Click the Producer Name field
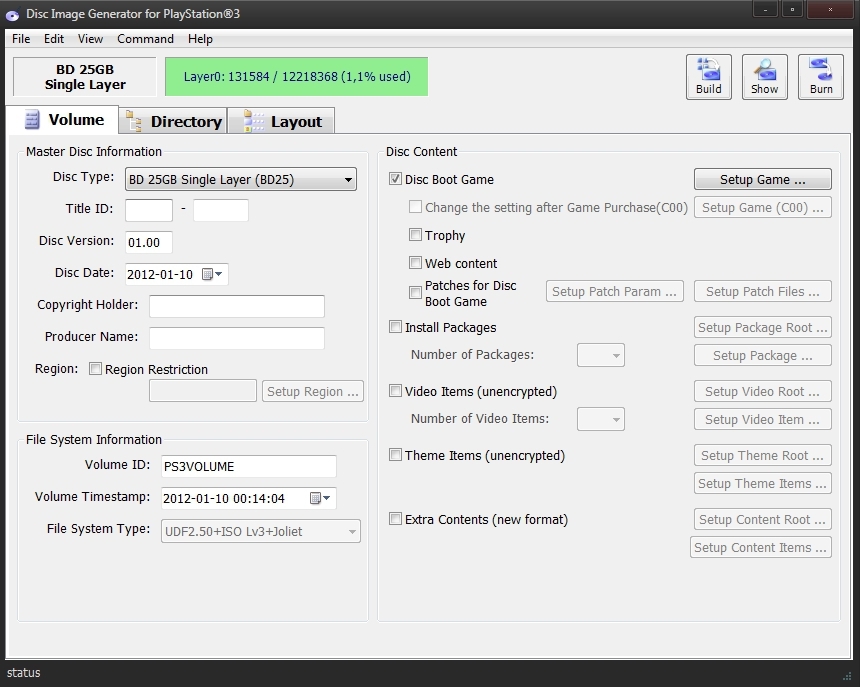This screenshot has height=687, width=860. (237, 338)
